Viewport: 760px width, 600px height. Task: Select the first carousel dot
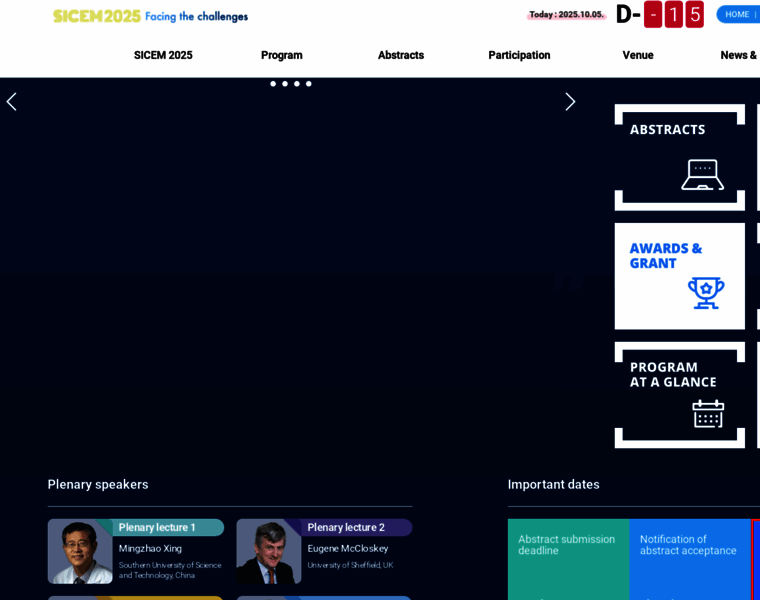(273, 84)
